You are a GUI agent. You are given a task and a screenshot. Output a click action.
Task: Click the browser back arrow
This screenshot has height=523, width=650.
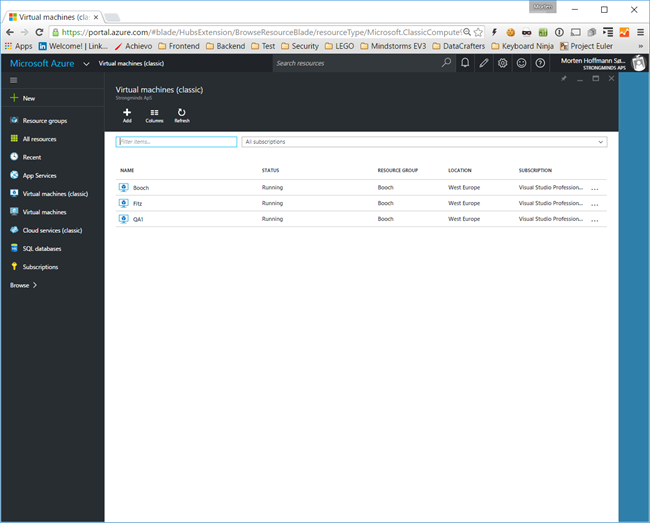pyautogui.click(x=10, y=32)
